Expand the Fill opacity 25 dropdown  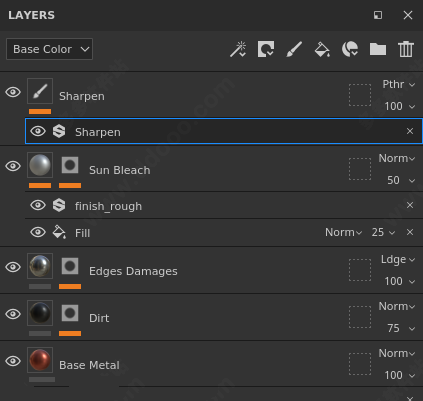[x=383, y=232]
